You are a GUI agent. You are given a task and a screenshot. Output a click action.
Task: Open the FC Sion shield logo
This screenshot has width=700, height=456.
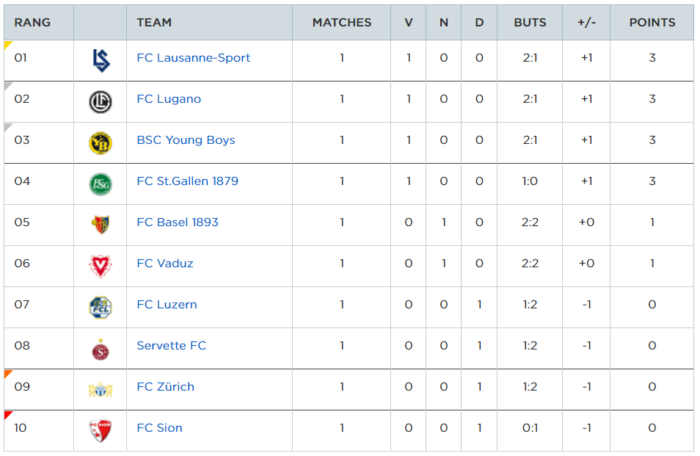pyautogui.click(x=100, y=431)
